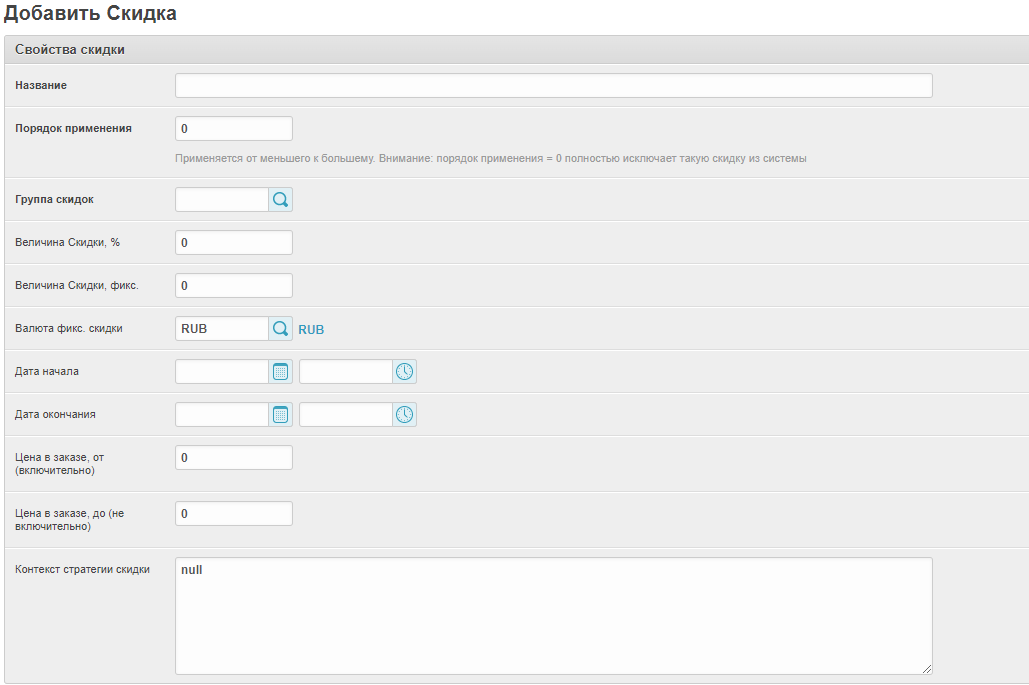Open the clock time picker for Дата окончания
This screenshot has height=685, width=1029.
point(404,415)
